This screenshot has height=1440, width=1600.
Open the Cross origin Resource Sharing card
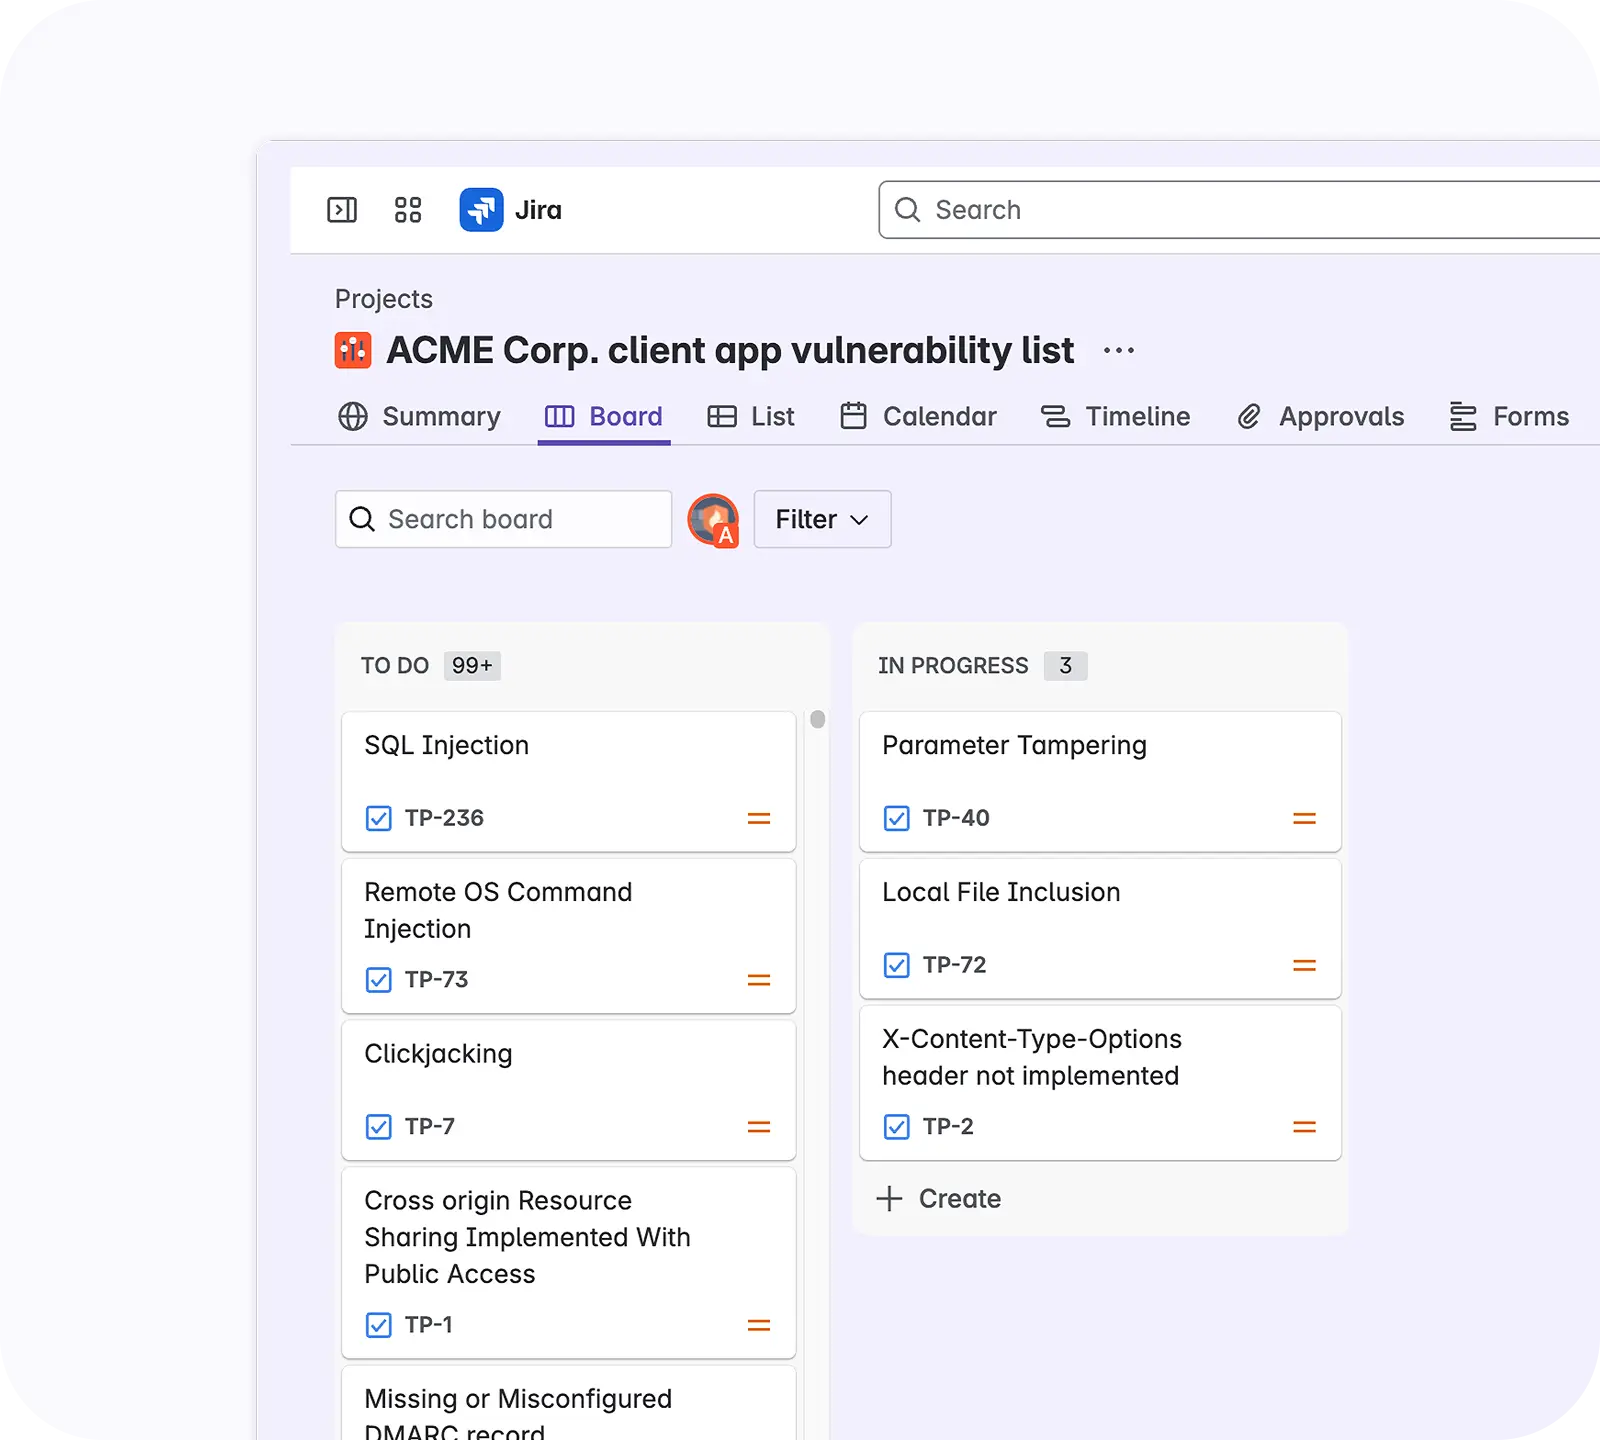(x=568, y=1262)
